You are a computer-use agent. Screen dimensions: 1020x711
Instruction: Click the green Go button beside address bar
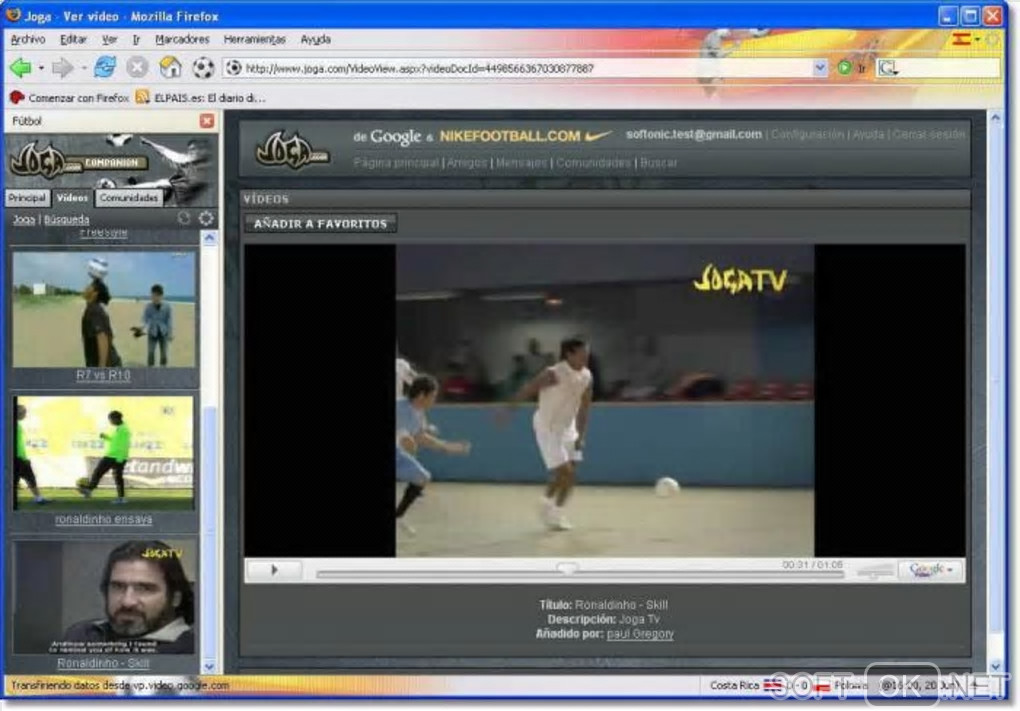click(x=844, y=67)
